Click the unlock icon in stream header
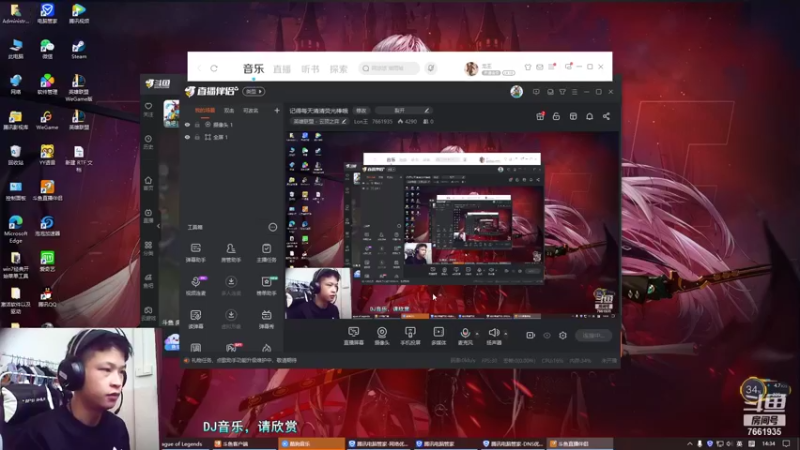 pyautogui.click(x=556, y=116)
